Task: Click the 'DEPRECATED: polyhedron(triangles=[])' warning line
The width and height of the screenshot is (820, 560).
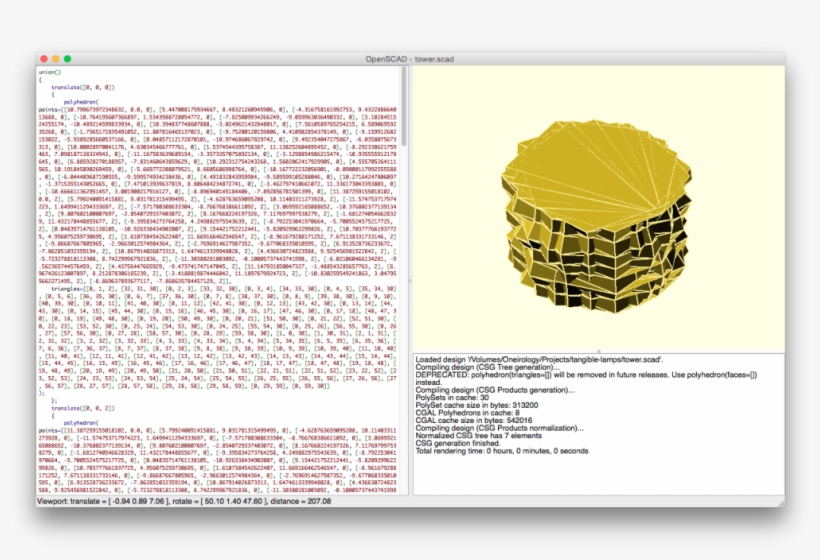Action: [x=586, y=379]
